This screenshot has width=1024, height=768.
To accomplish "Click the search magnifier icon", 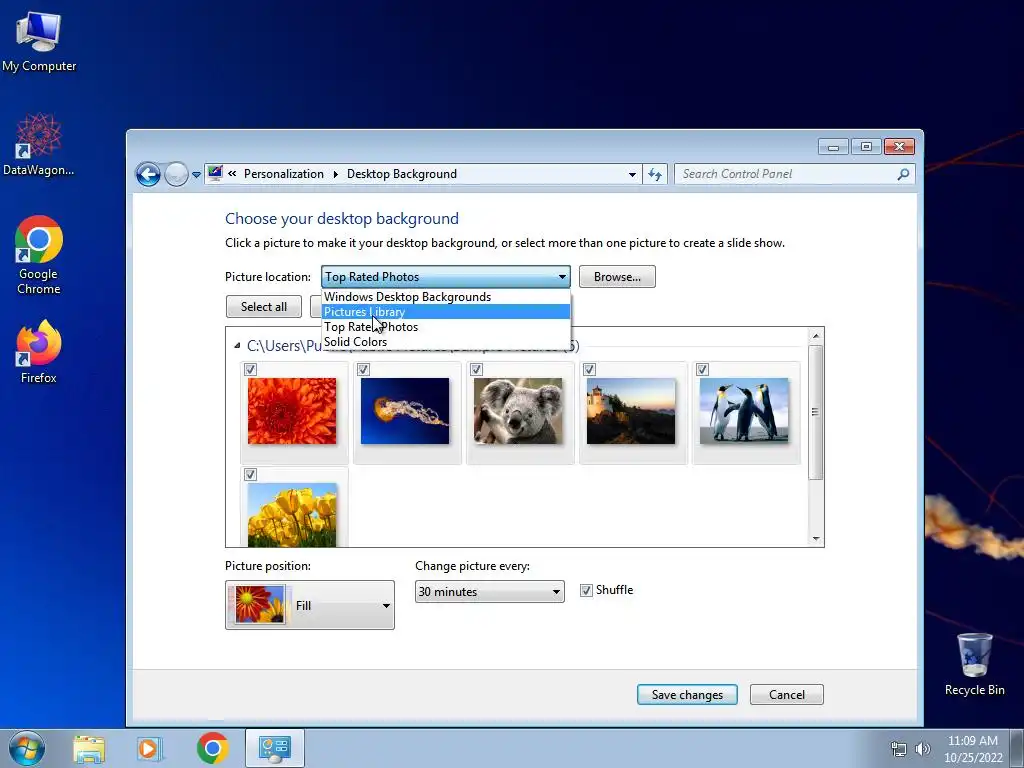I will click(x=903, y=174).
